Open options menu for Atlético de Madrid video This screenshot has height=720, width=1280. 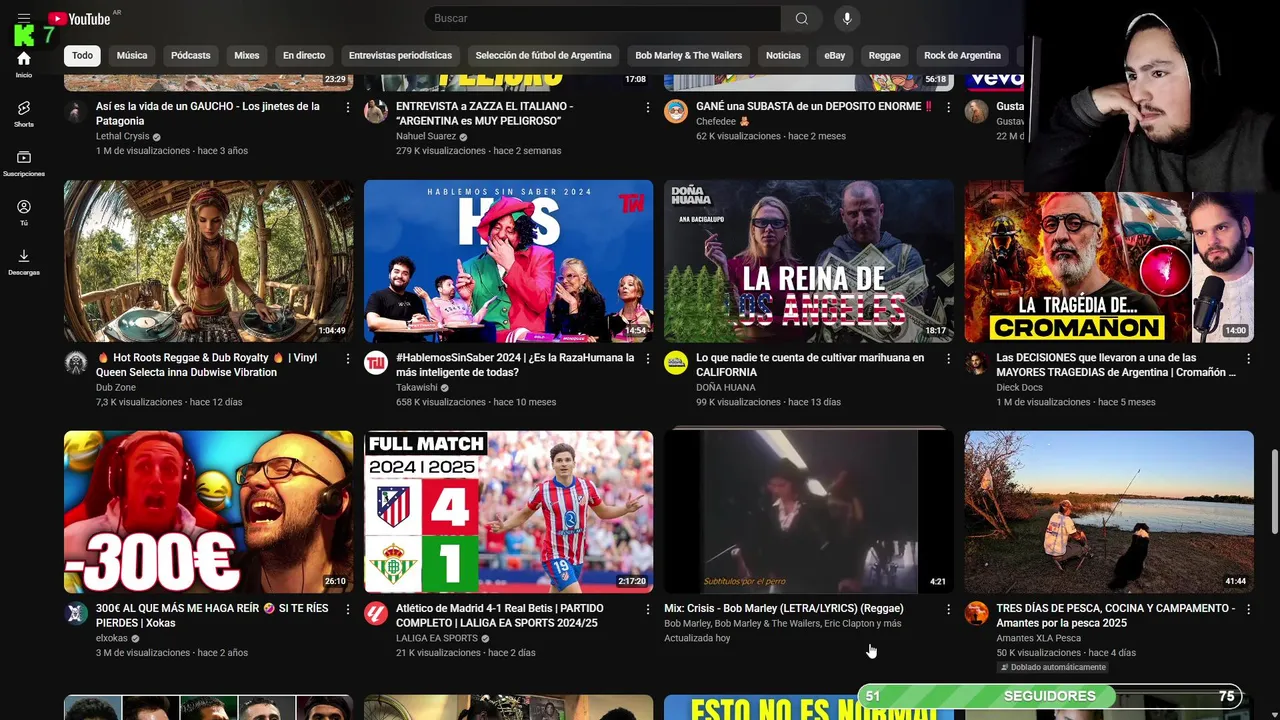click(x=648, y=609)
